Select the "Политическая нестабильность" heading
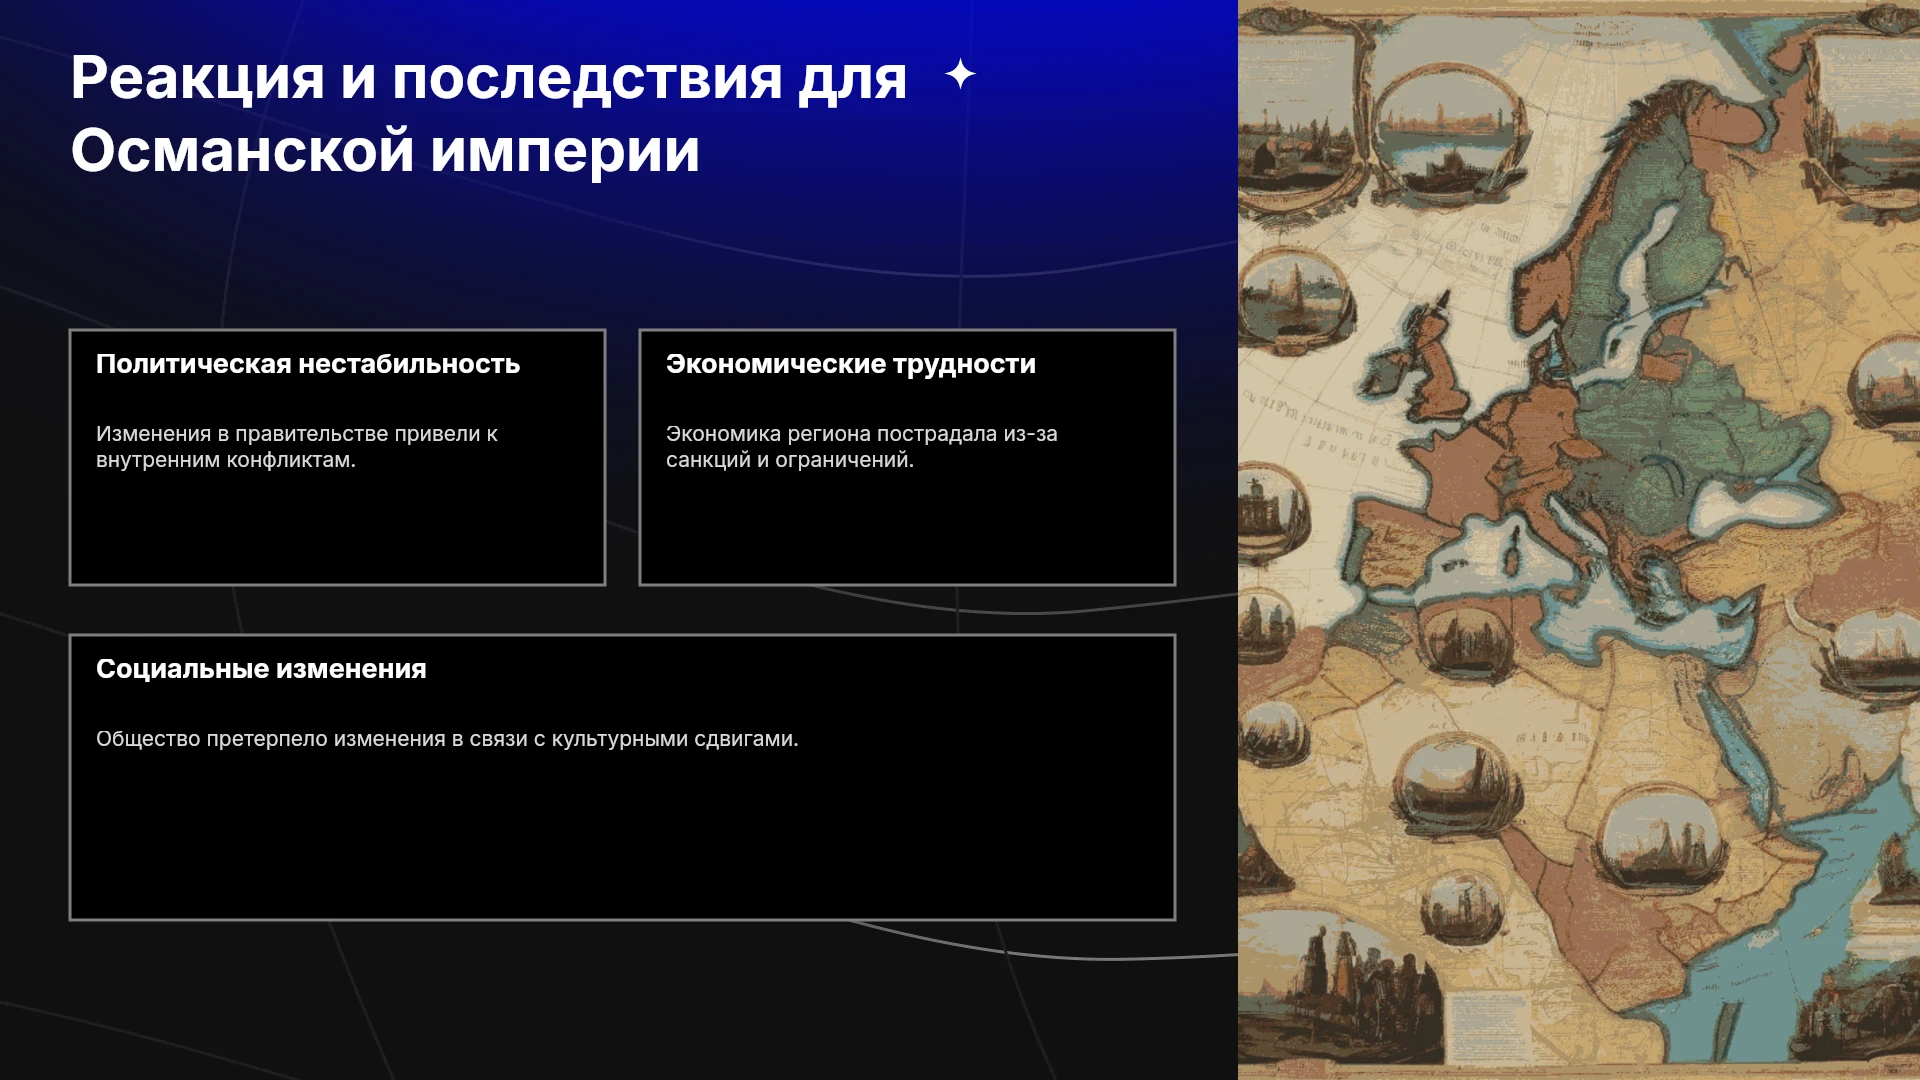The height and width of the screenshot is (1080, 1920). click(x=308, y=364)
